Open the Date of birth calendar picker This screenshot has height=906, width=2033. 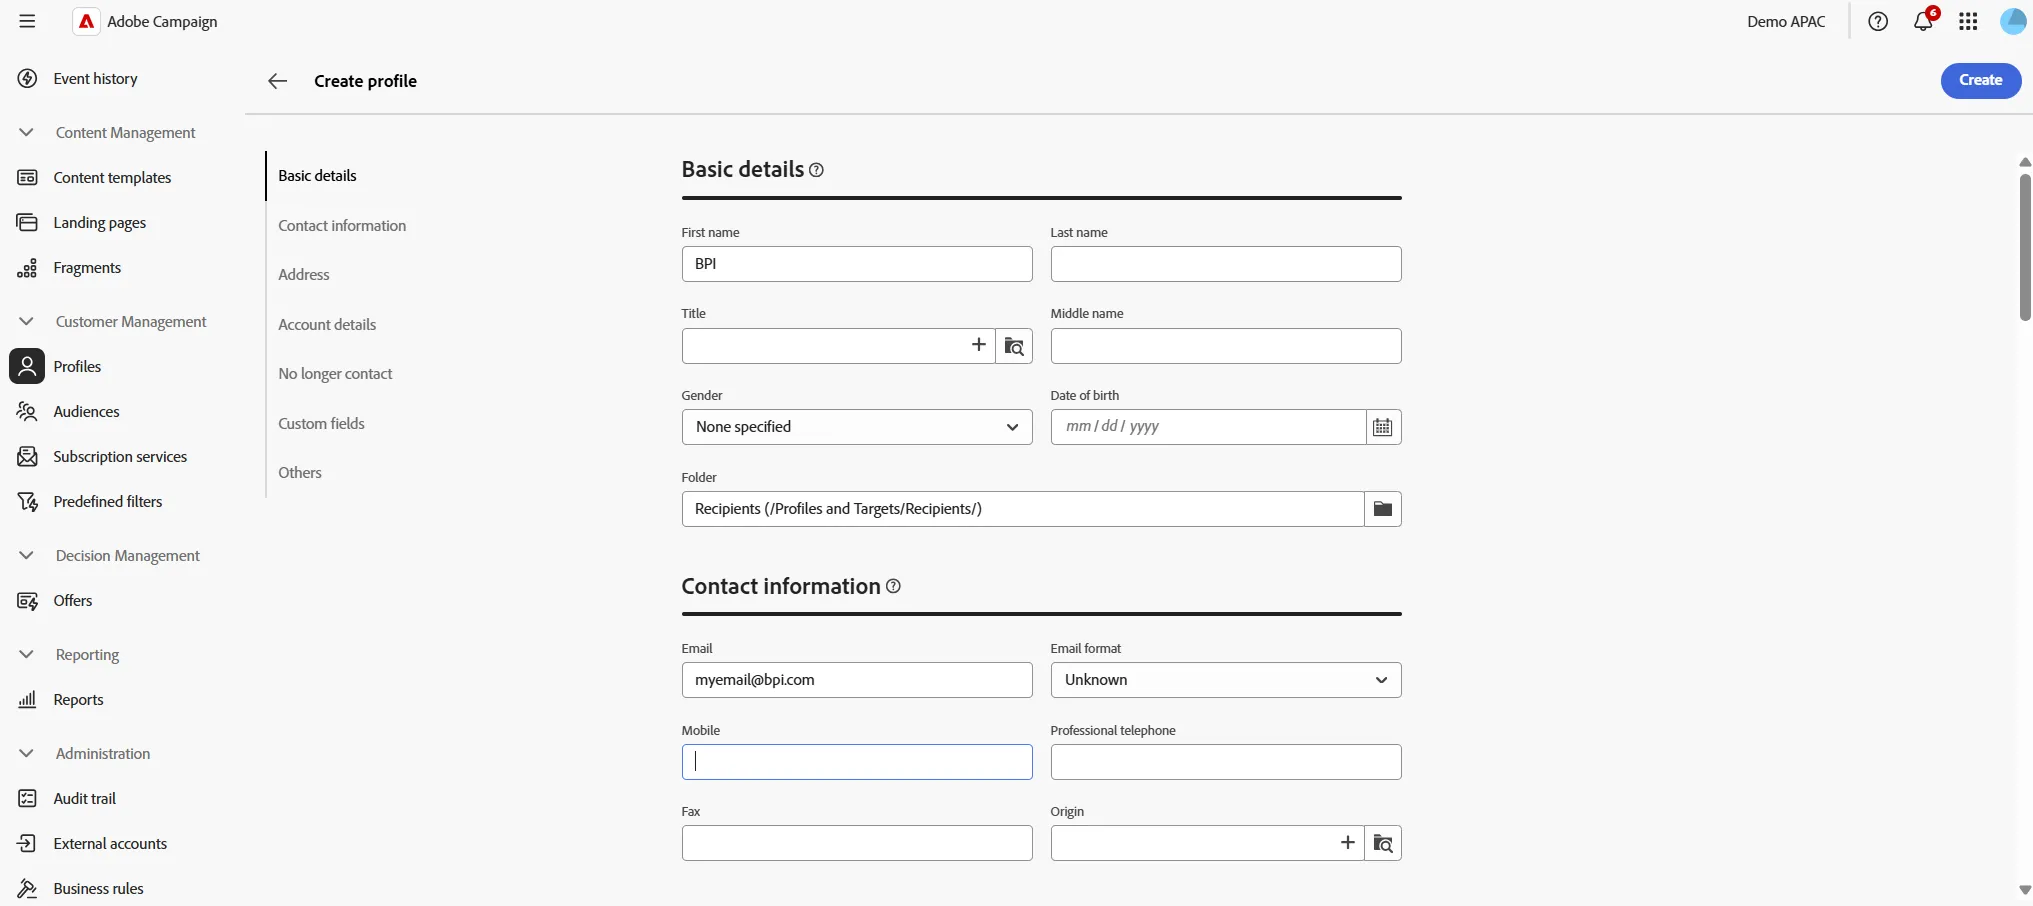point(1383,427)
